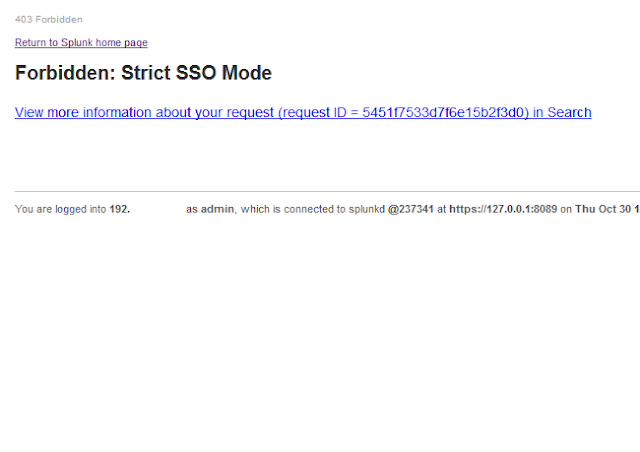The image size is (640, 452).
Task: Select the bold admin username in footer
Action: [217, 209]
